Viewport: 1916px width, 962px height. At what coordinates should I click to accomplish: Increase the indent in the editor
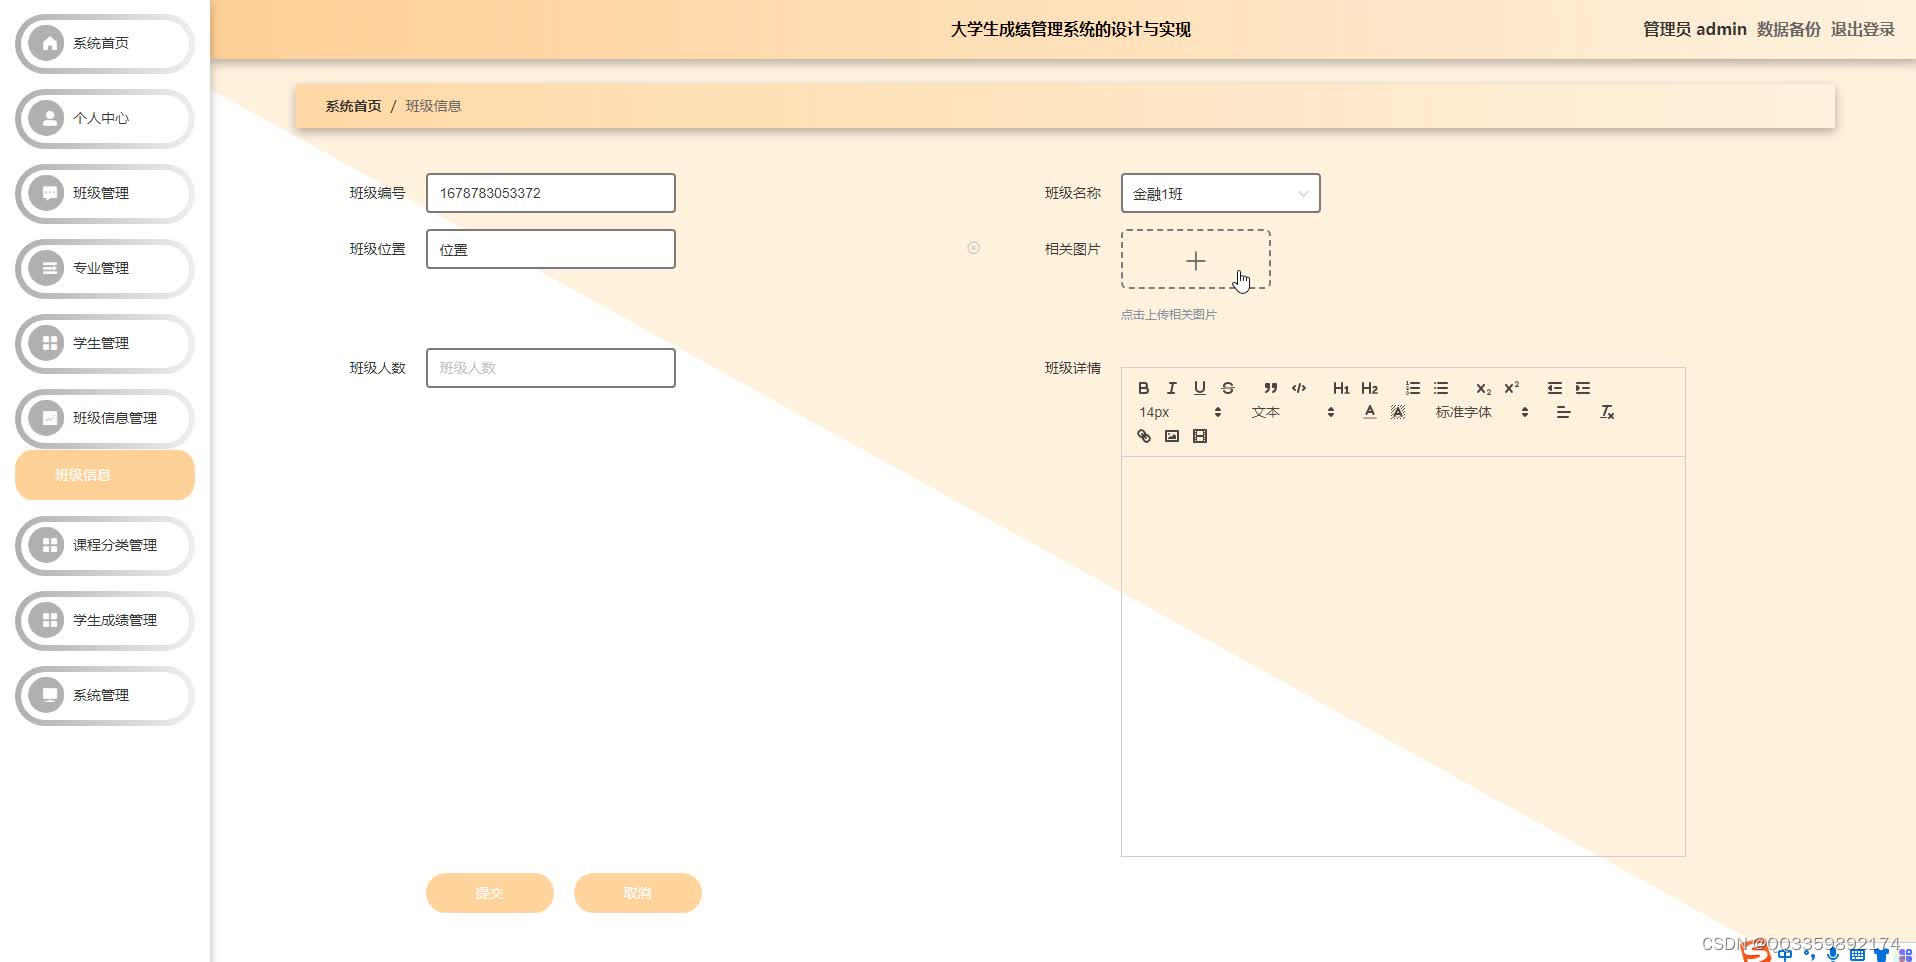pyautogui.click(x=1582, y=388)
